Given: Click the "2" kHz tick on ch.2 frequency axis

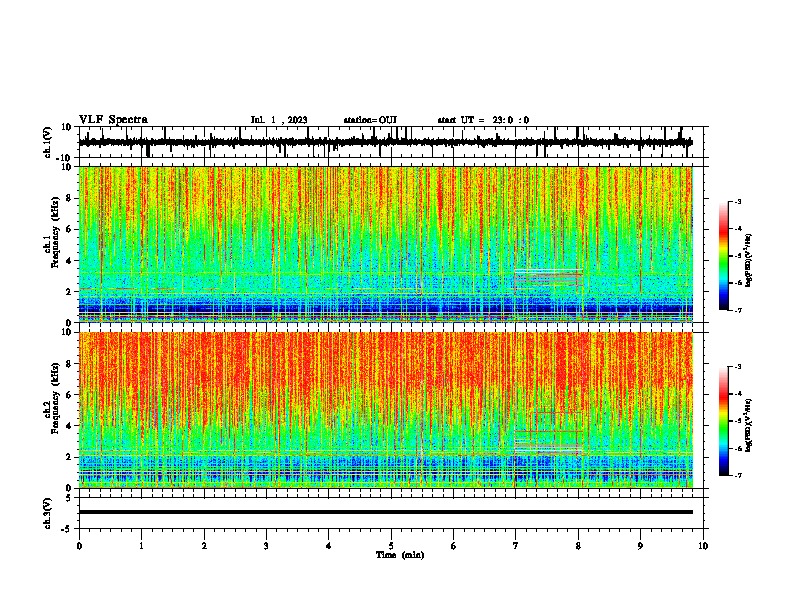Looking at the screenshot, I should click(70, 457).
